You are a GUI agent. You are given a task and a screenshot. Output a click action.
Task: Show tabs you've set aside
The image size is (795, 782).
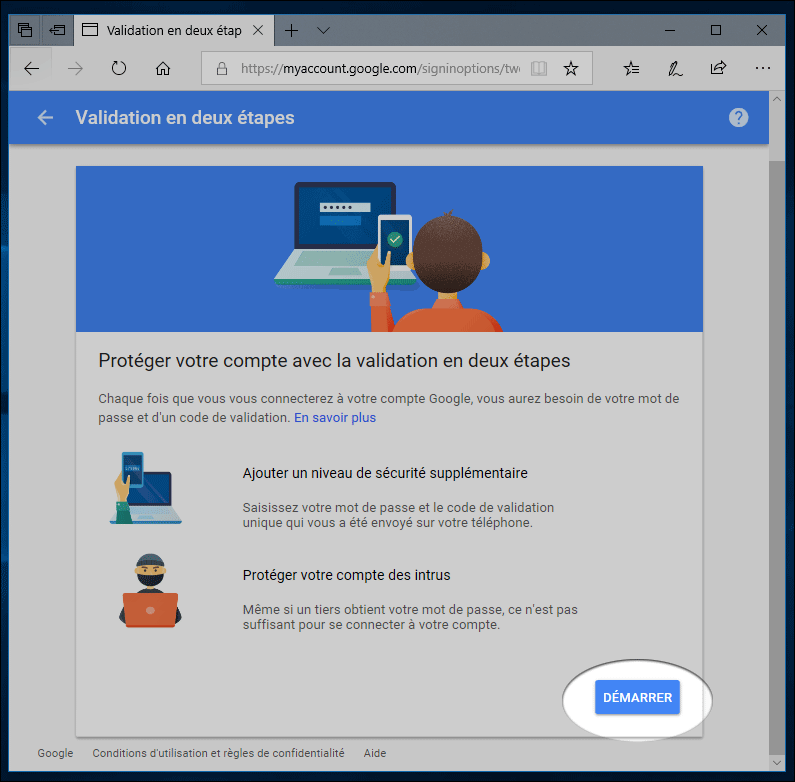tap(25, 30)
